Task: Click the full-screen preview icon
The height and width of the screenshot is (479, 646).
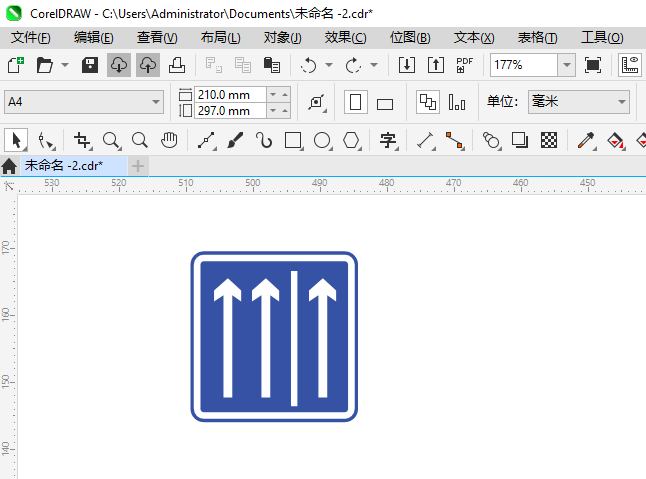Action: point(593,65)
